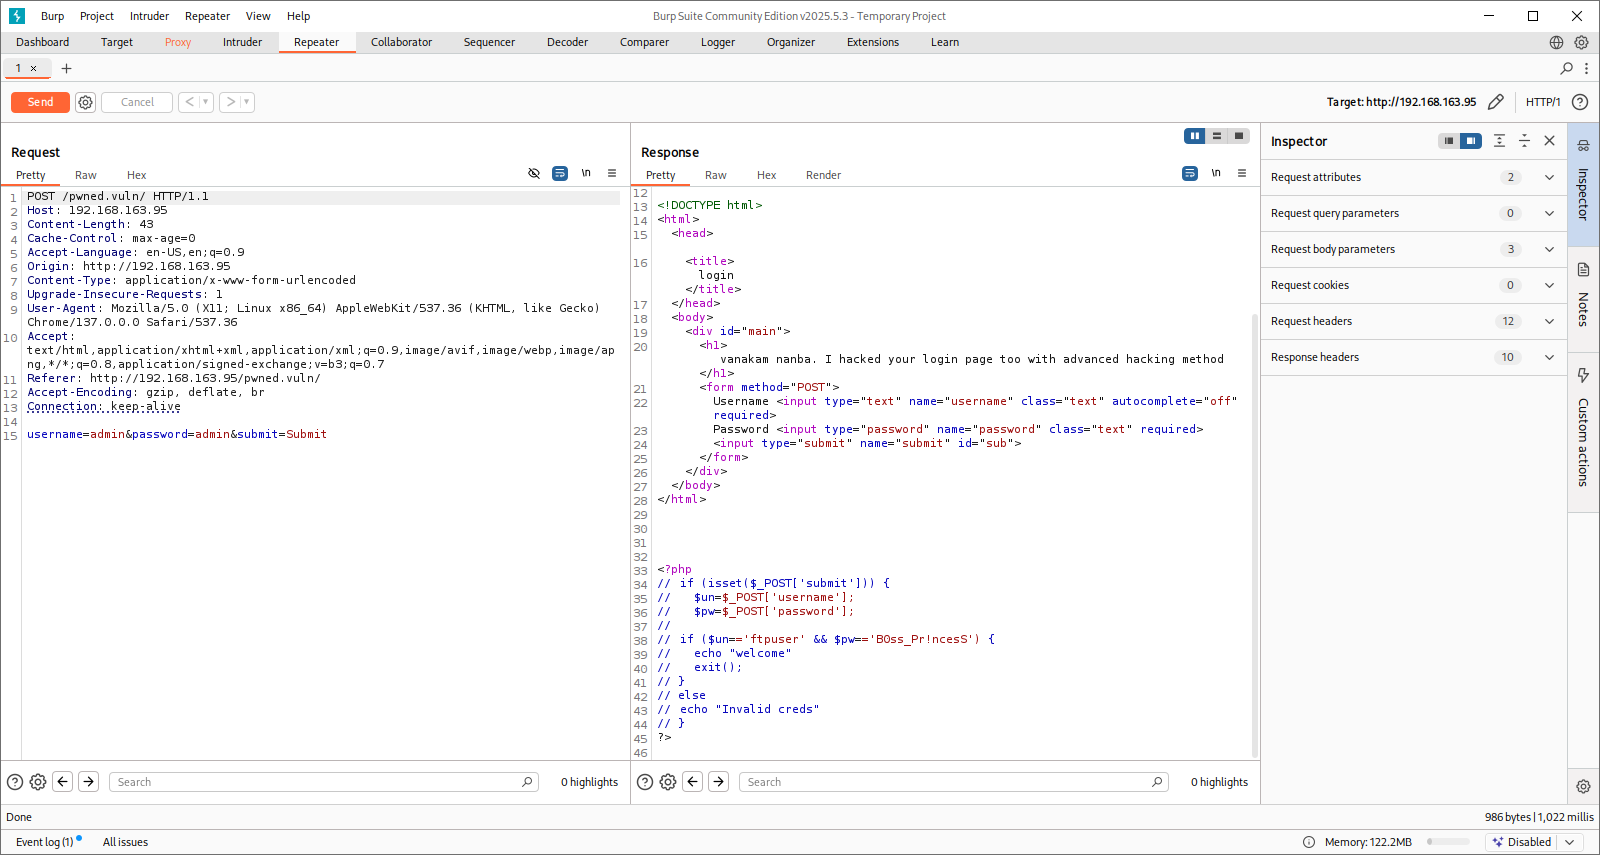Viewport: 1600px width, 855px height.
Task: Toggle show newlines in request
Action: 586,173
